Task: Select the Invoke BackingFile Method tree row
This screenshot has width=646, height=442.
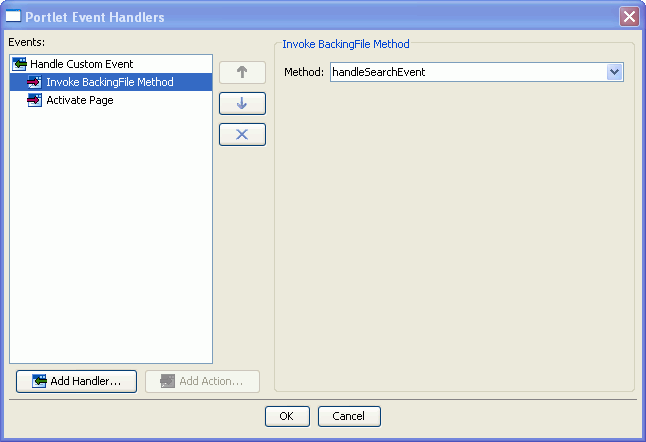Action: tap(111, 82)
